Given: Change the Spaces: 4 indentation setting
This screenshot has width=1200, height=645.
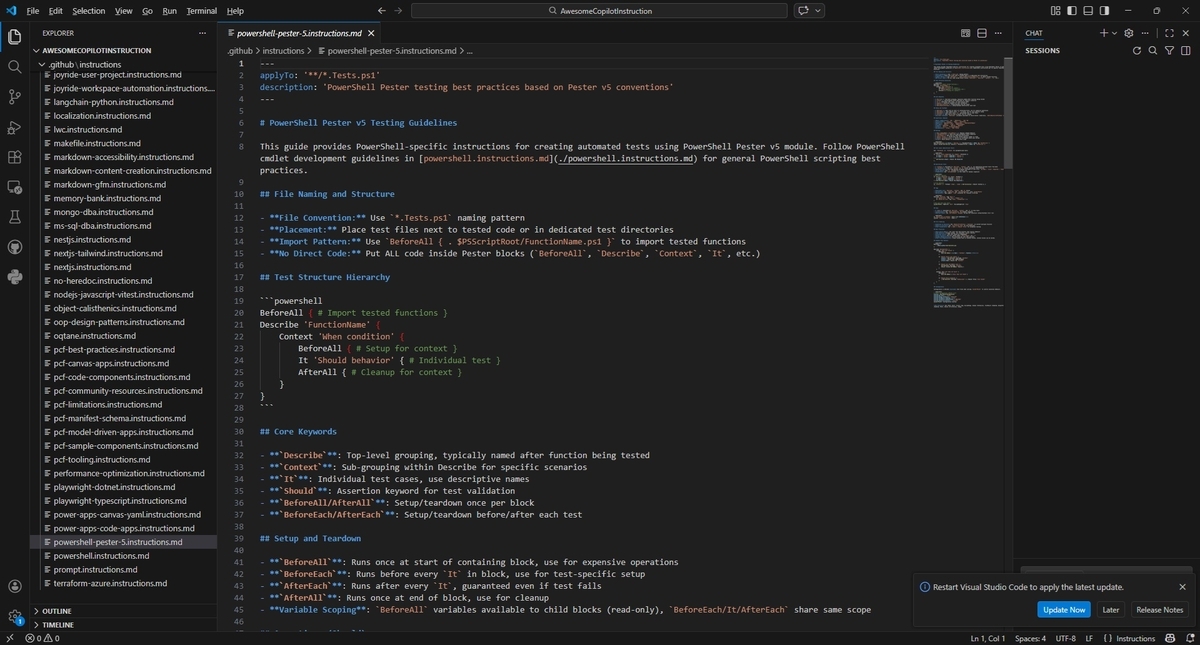Looking at the screenshot, I should pyautogui.click(x=1031, y=638).
